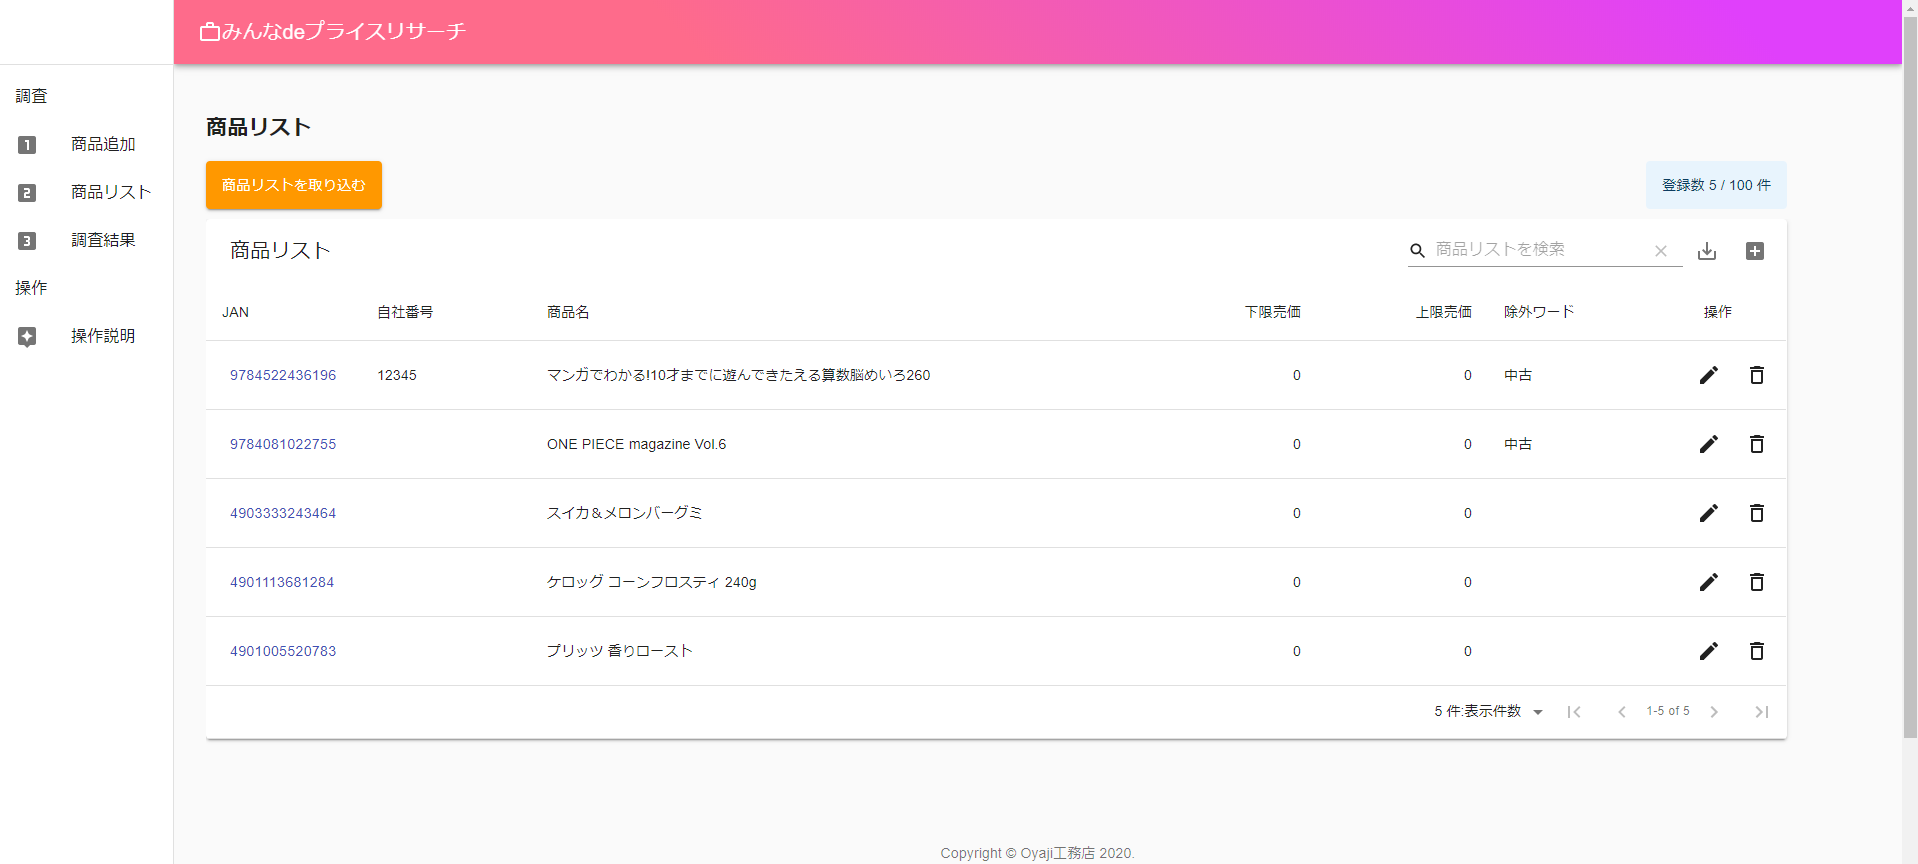Viewport: 1918px width, 864px height.
Task: Delete the ONE PIECE magazine Vol.6 row
Action: tap(1756, 444)
